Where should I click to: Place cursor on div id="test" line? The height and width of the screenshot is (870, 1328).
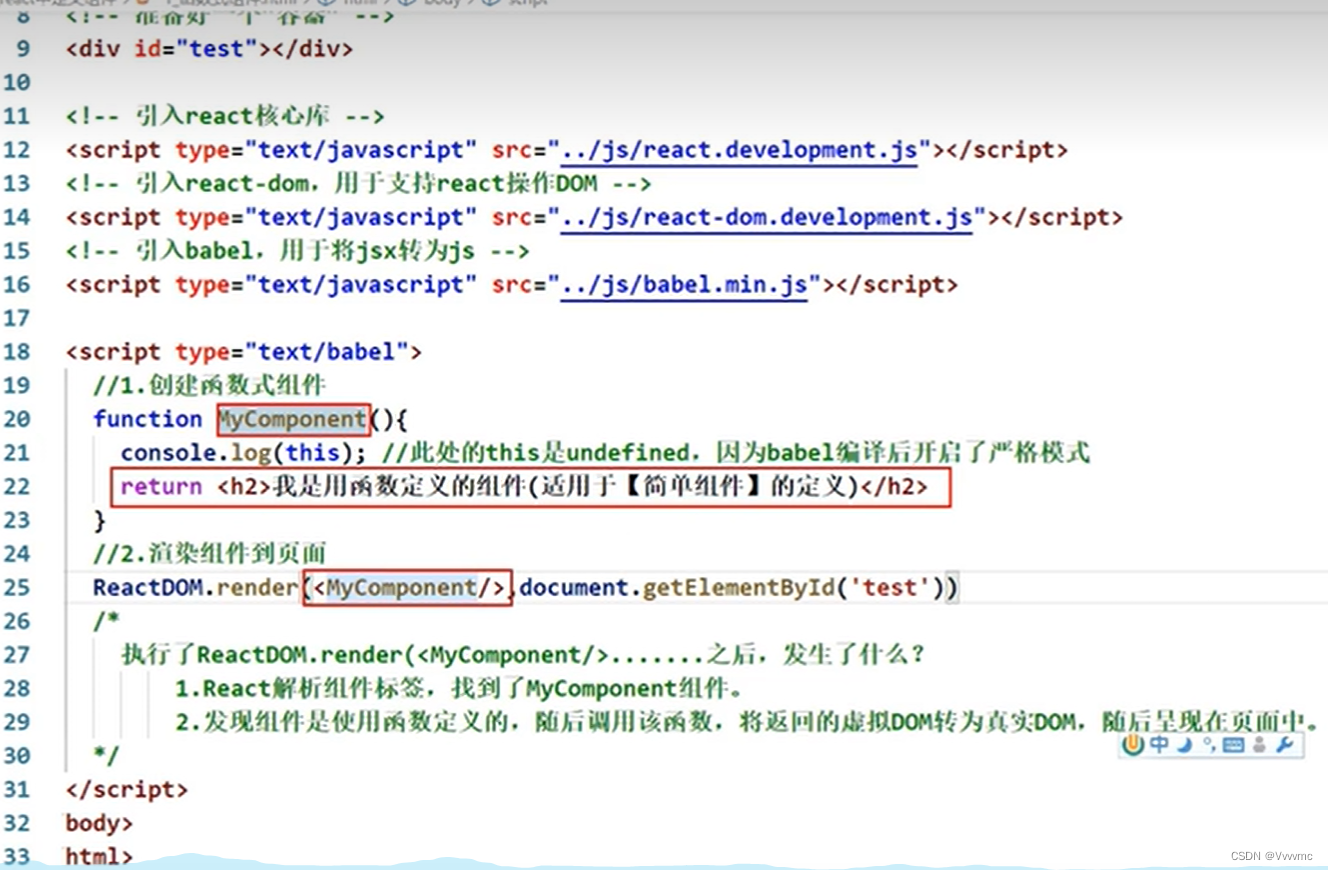point(209,48)
